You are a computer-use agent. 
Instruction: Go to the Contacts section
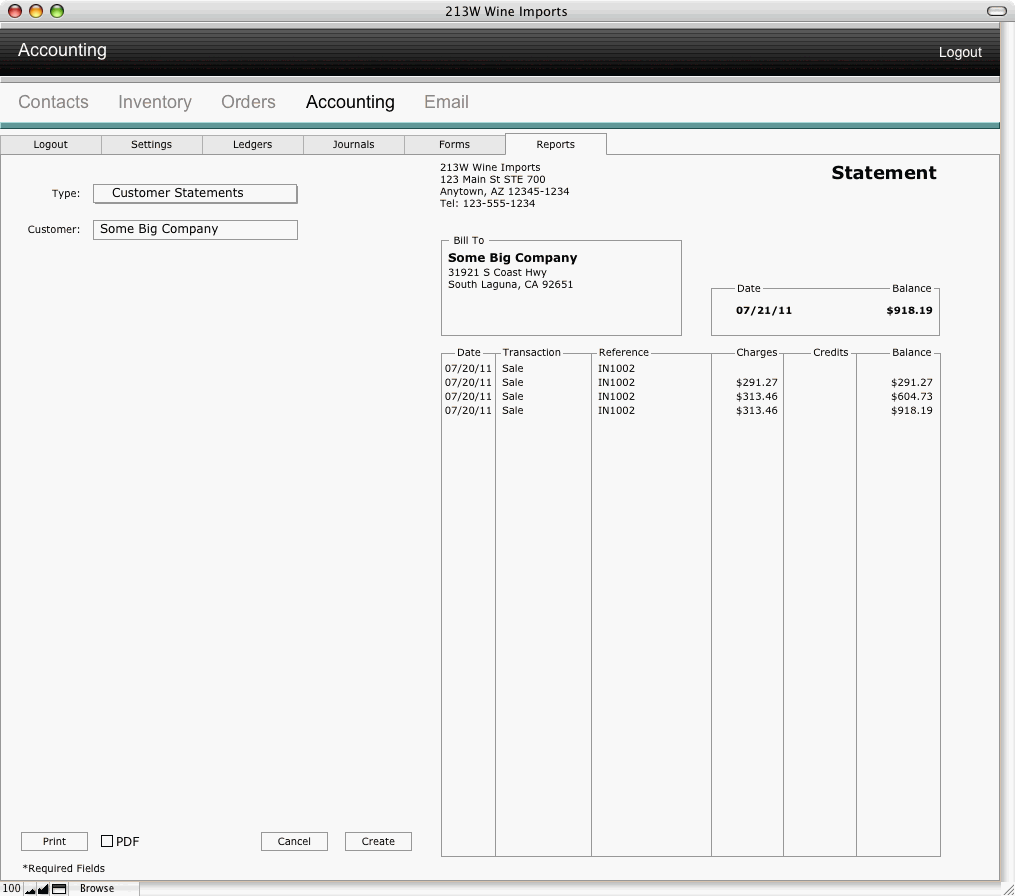(53, 102)
